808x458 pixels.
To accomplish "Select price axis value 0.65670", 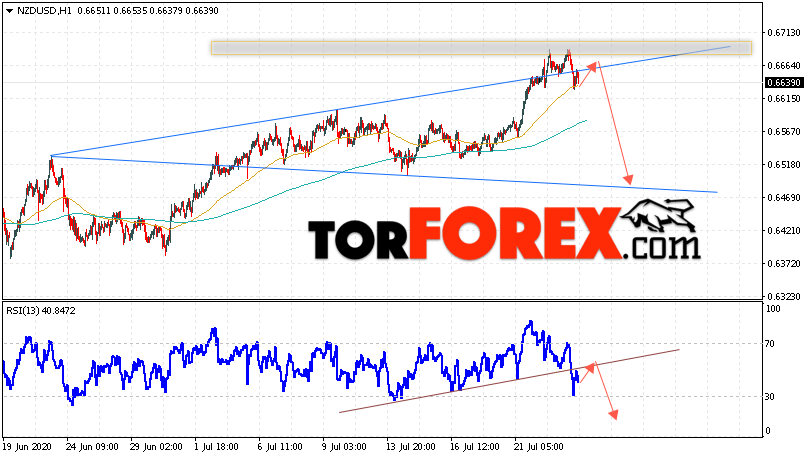I will point(784,131).
